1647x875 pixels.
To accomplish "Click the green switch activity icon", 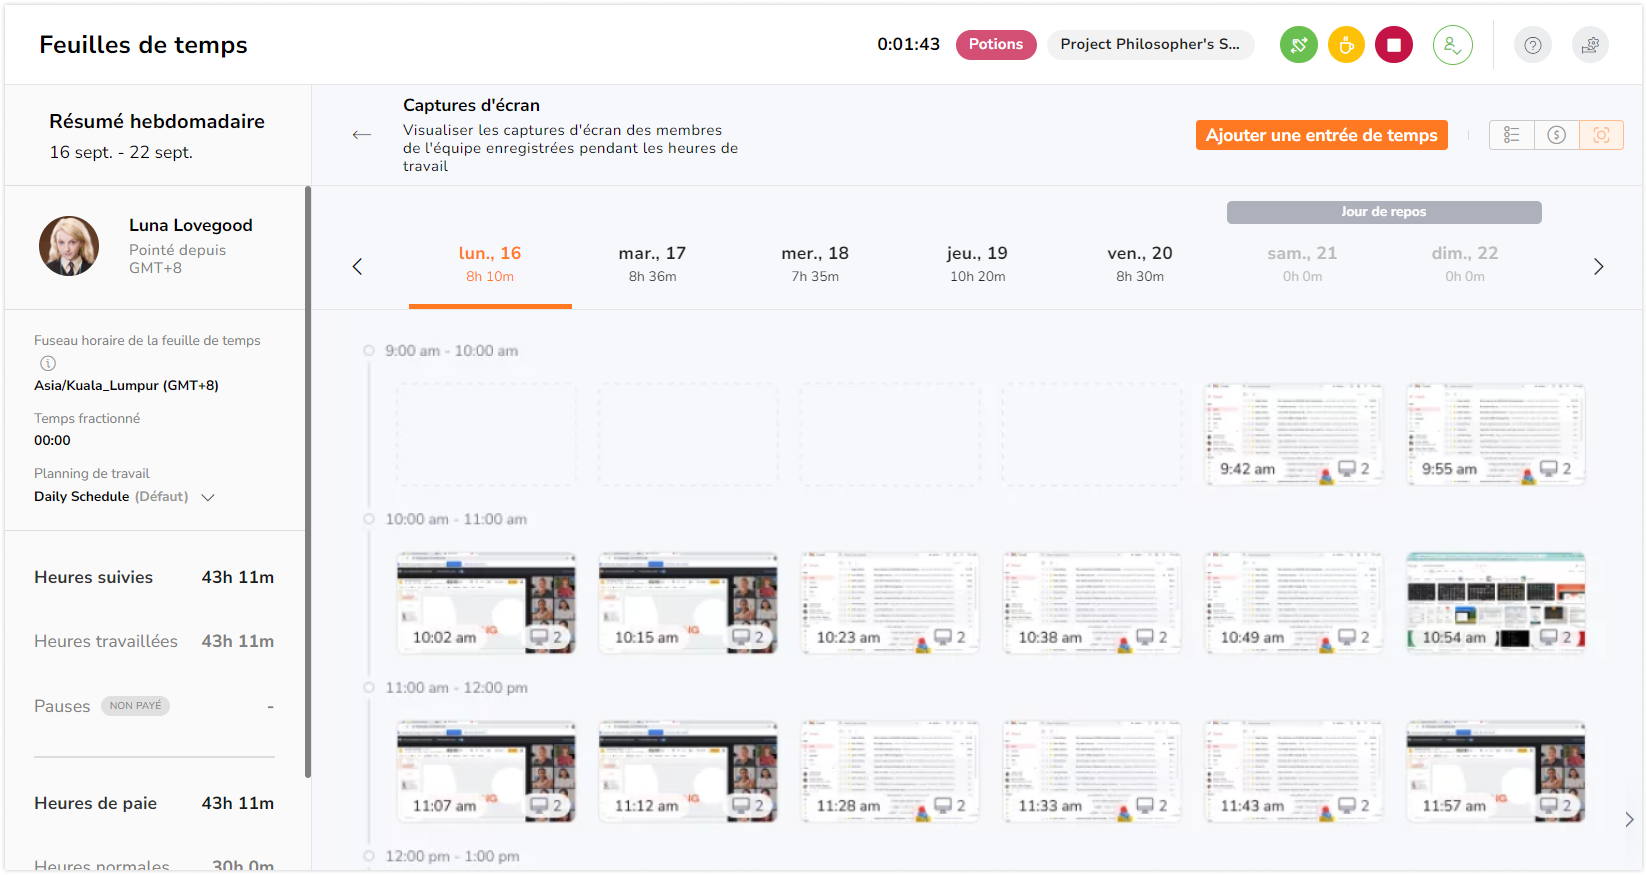I will point(1298,45).
